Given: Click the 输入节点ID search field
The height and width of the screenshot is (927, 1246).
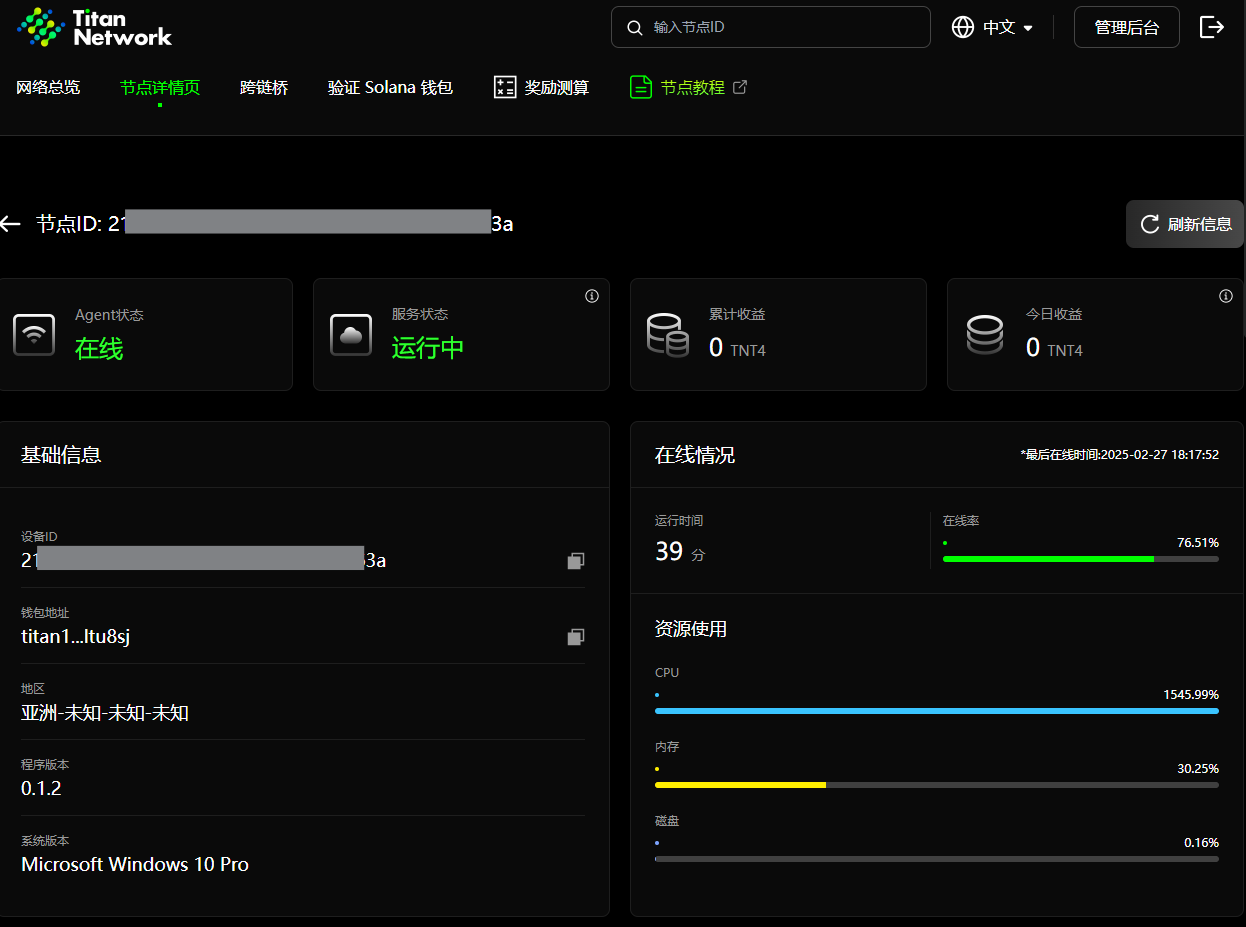Looking at the screenshot, I should (x=771, y=27).
